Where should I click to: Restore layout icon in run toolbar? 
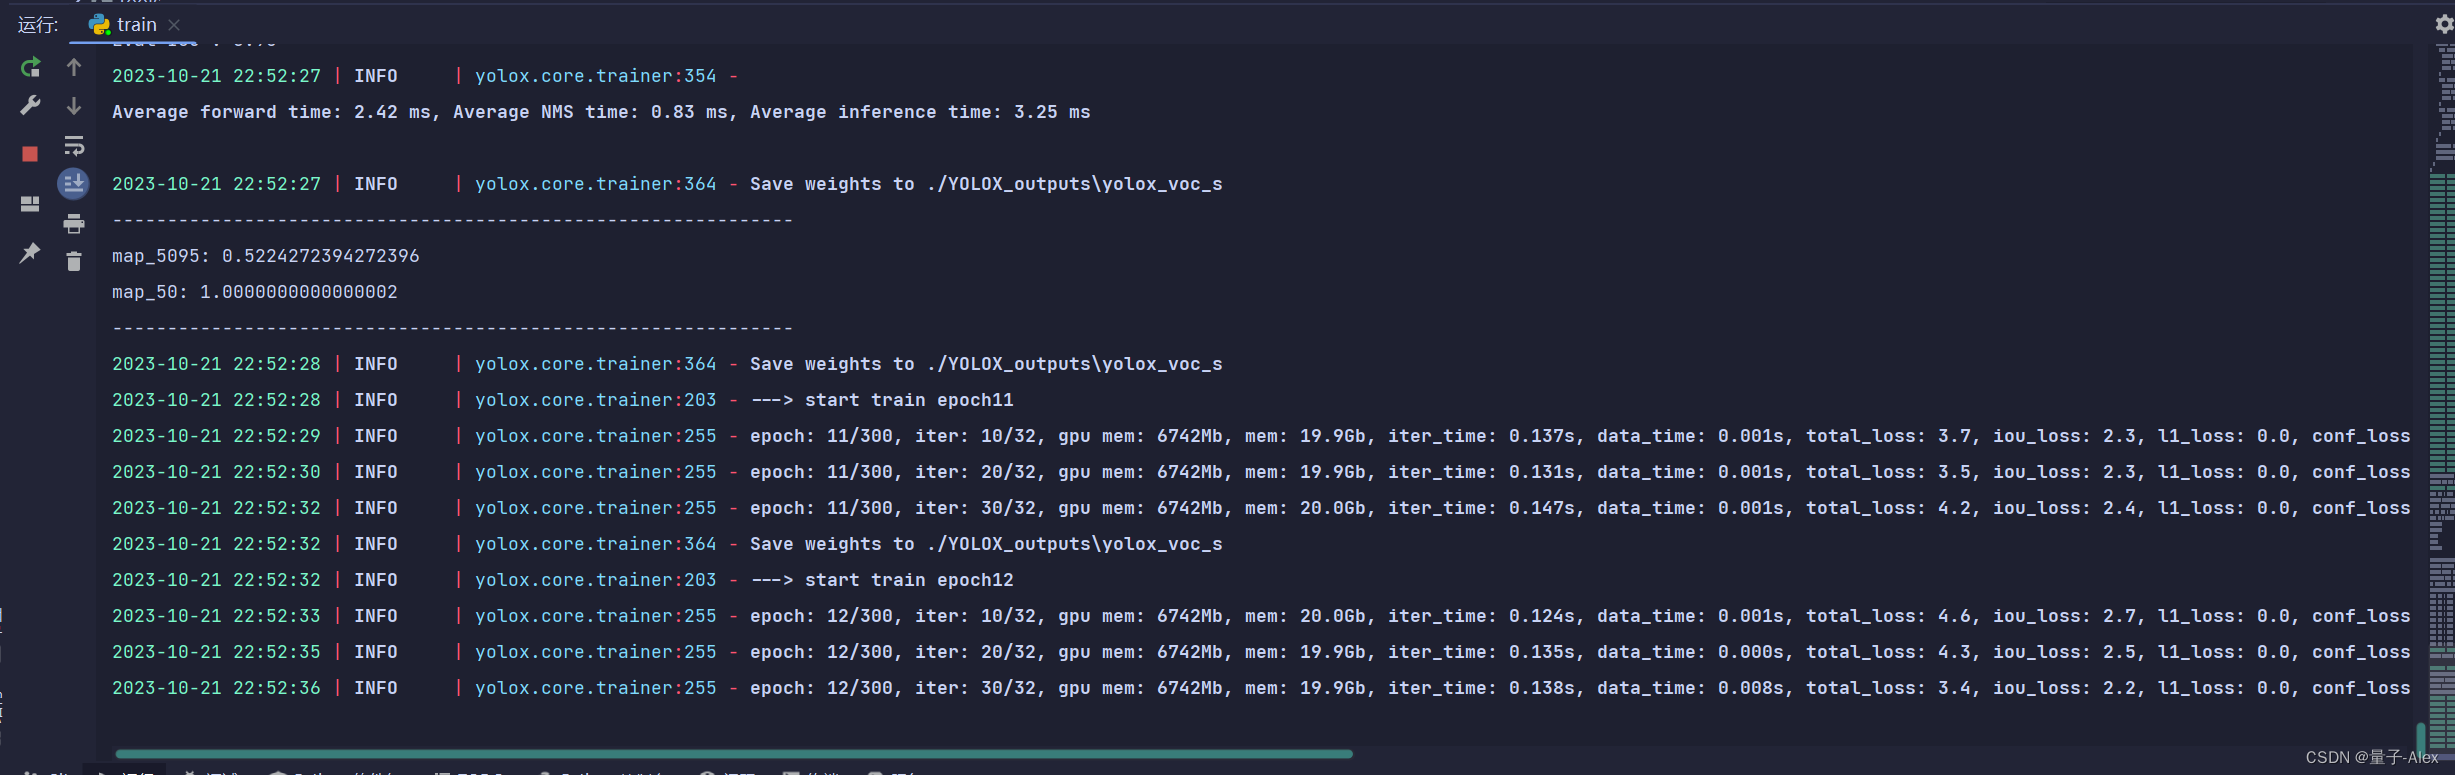pos(30,203)
